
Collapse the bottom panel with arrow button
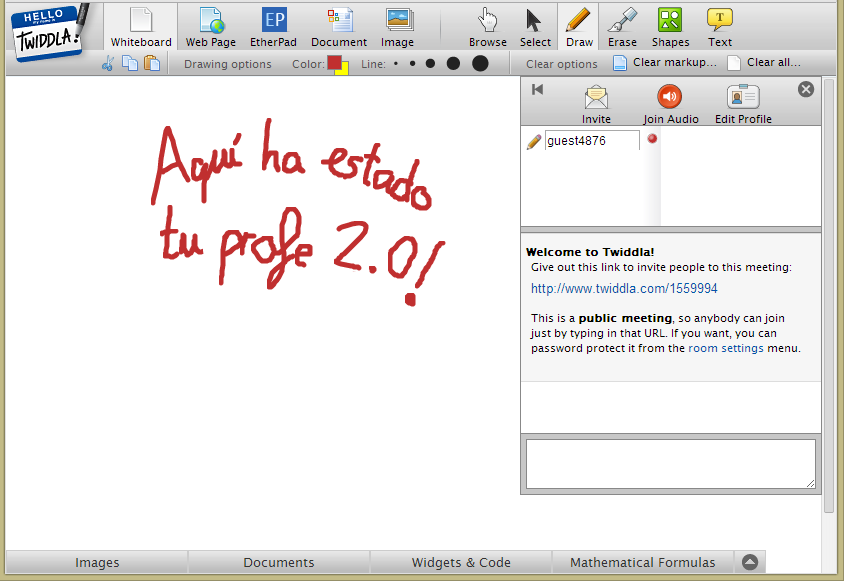coord(751,561)
